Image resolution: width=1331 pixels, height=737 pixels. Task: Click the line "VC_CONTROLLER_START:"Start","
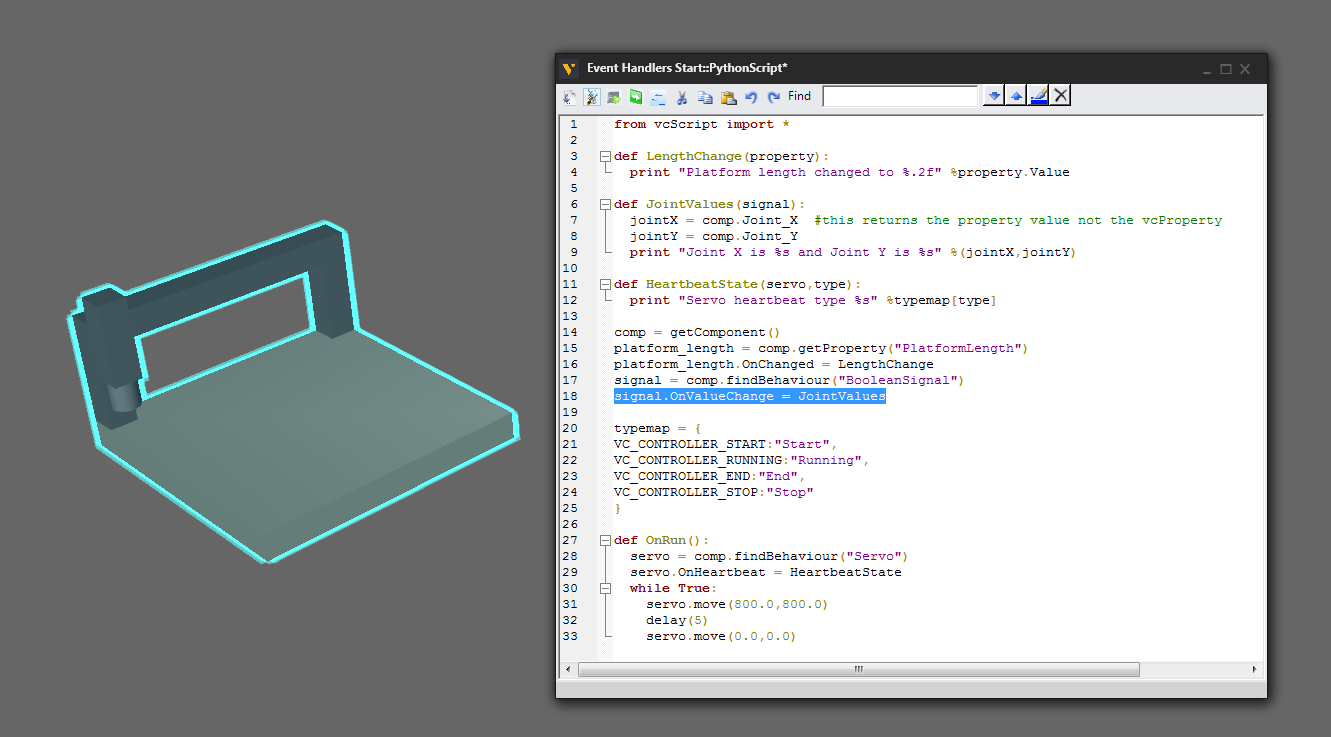point(725,444)
